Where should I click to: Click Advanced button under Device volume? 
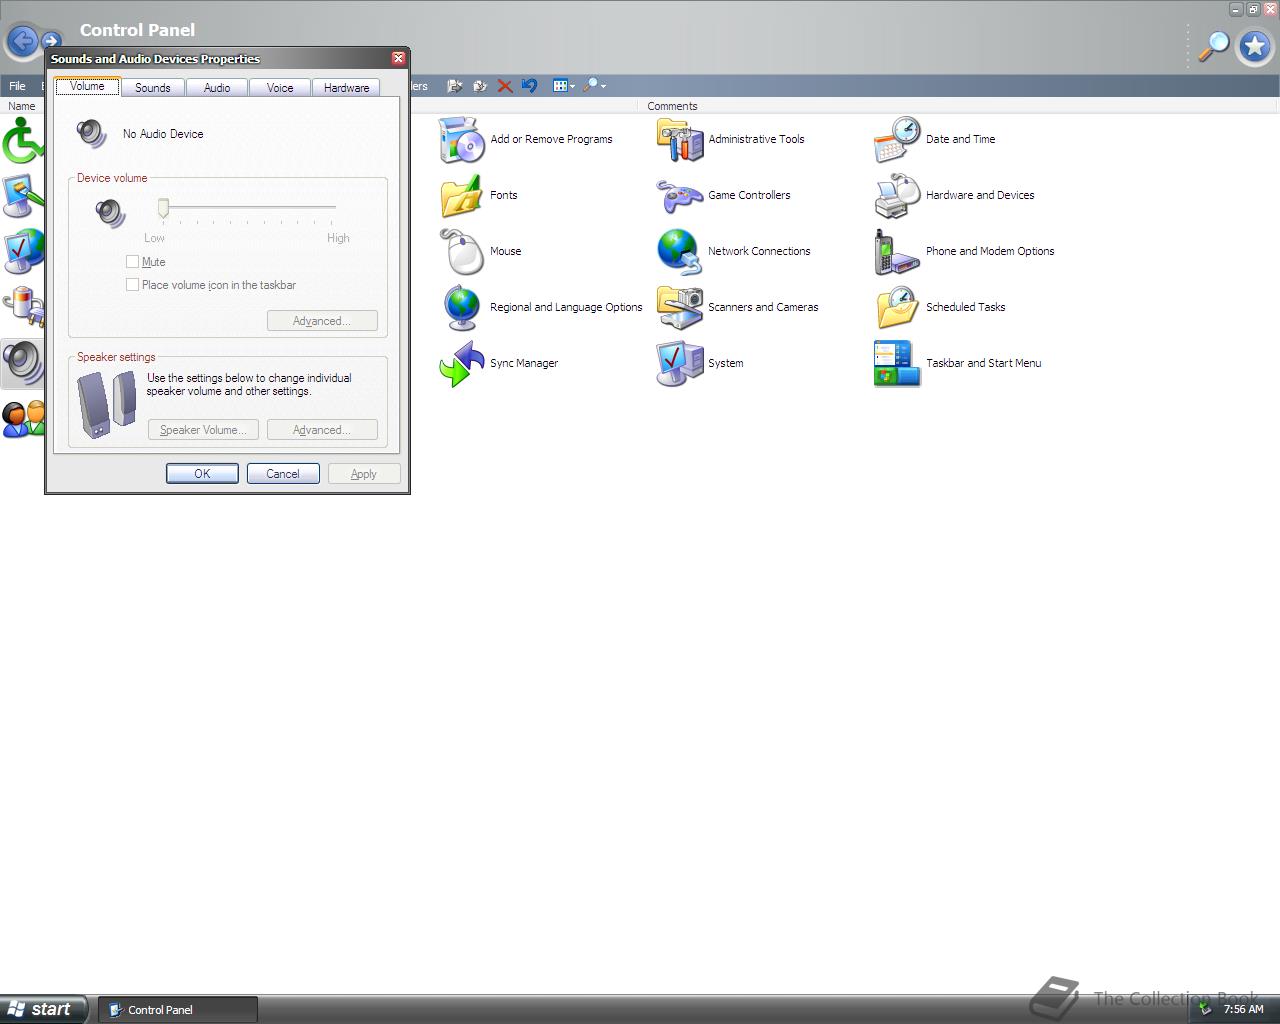click(x=322, y=321)
